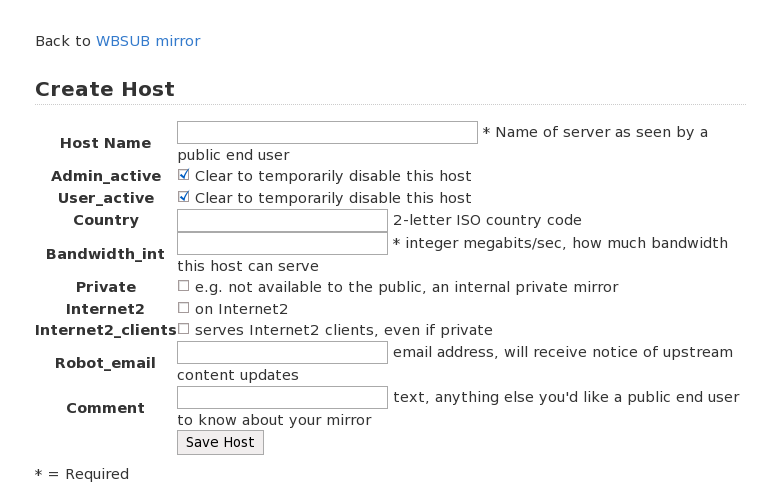The image size is (775, 500).
Task: Click the bold Internet2 field label
Action: [x=105, y=309]
